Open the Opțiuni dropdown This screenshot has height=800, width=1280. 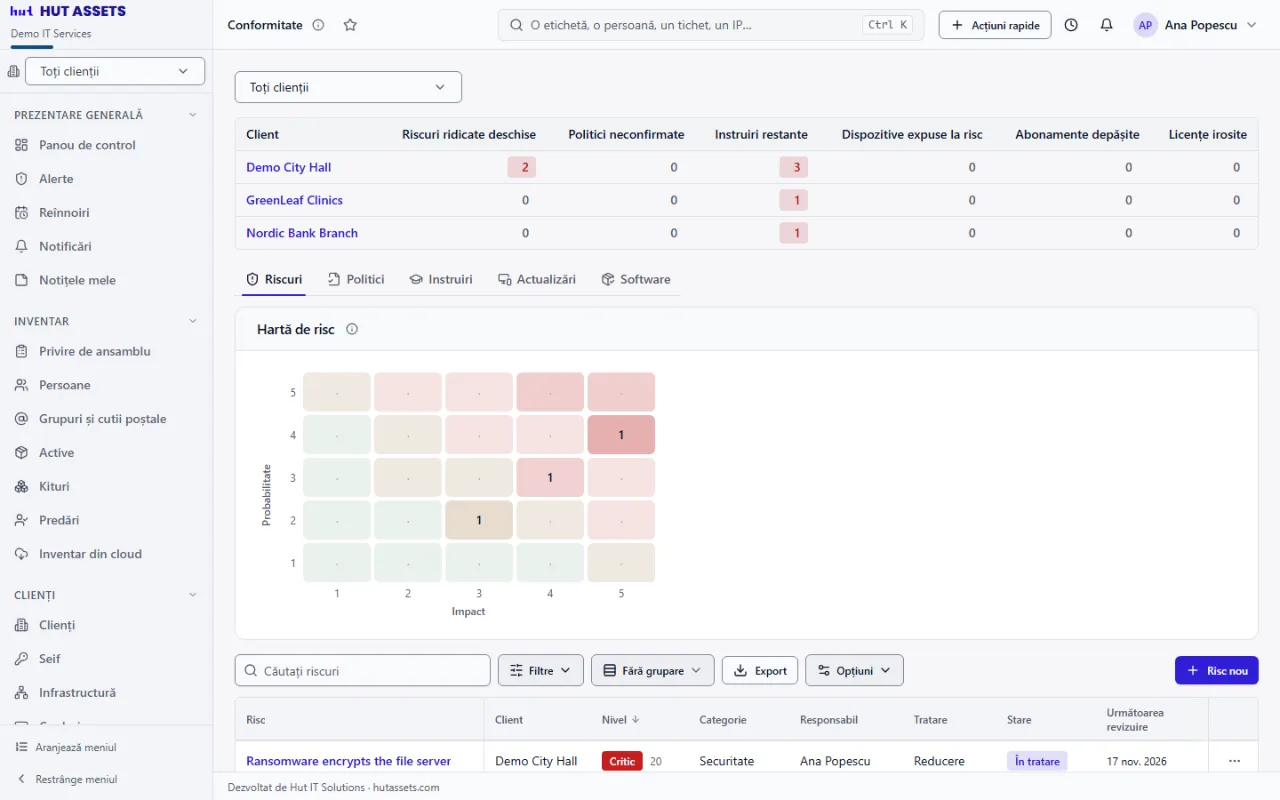[x=854, y=671]
